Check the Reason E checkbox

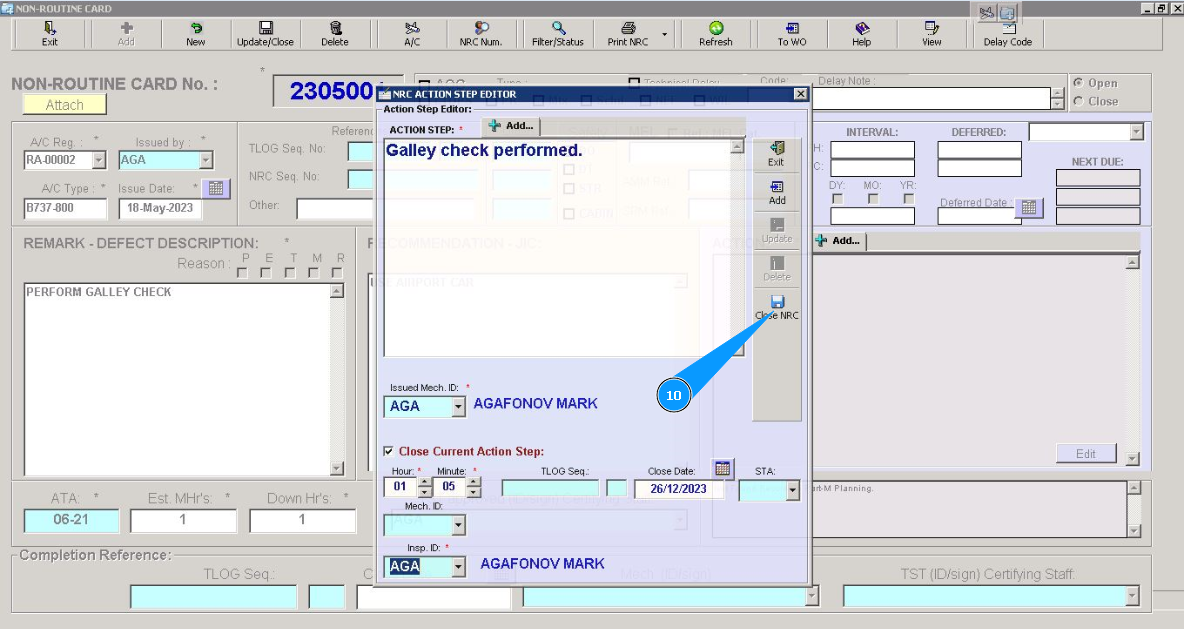pyautogui.click(x=266, y=273)
